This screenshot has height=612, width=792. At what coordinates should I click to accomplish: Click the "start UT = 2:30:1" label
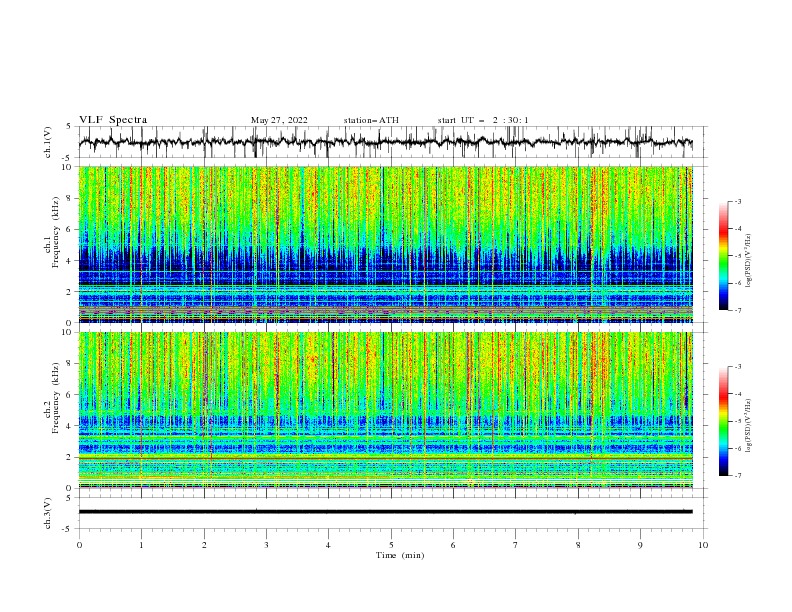(x=483, y=120)
